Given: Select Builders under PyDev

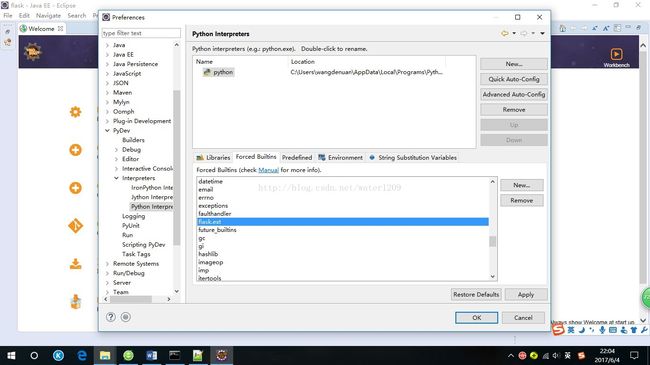Looking at the screenshot, I should (x=133, y=140).
